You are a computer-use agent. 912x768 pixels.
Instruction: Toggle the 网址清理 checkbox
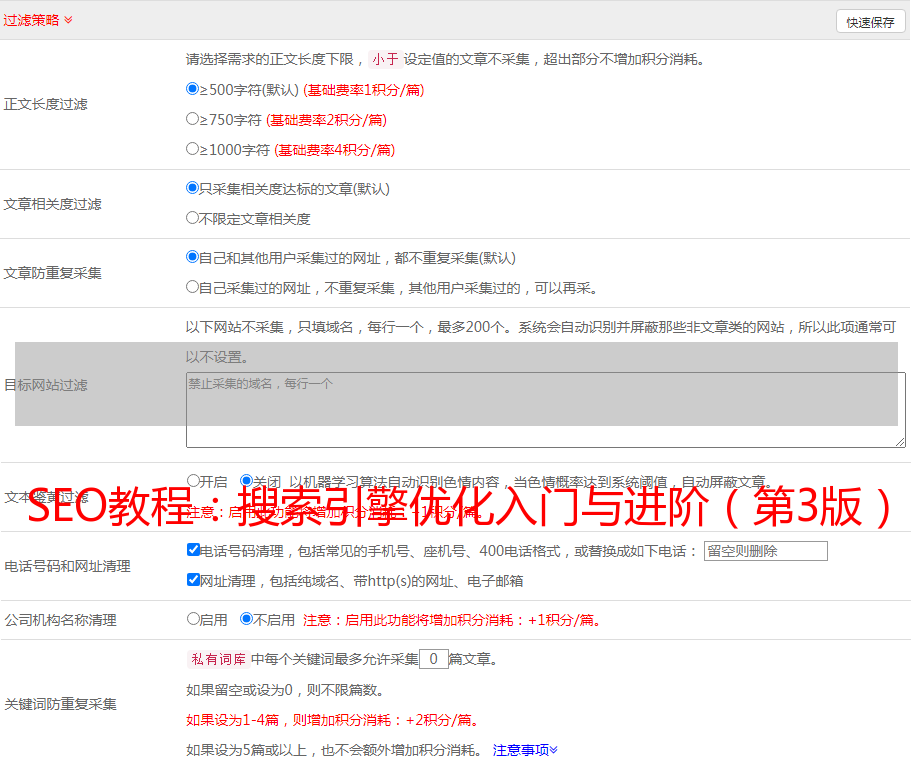point(193,580)
